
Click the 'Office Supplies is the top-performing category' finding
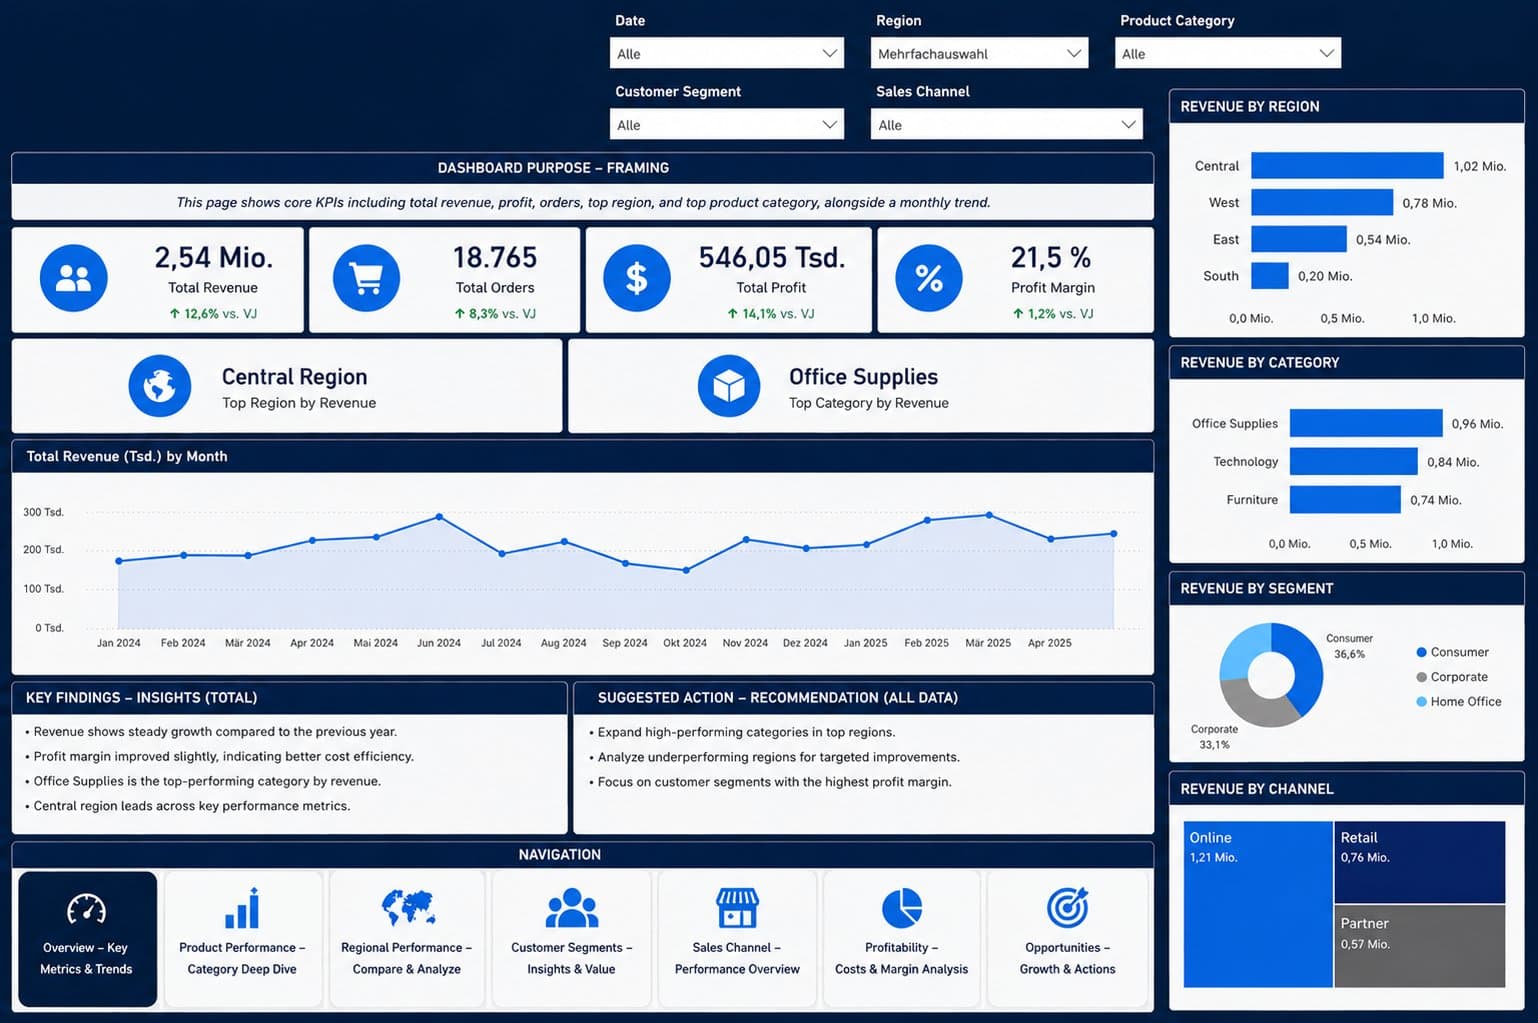[x=203, y=781]
